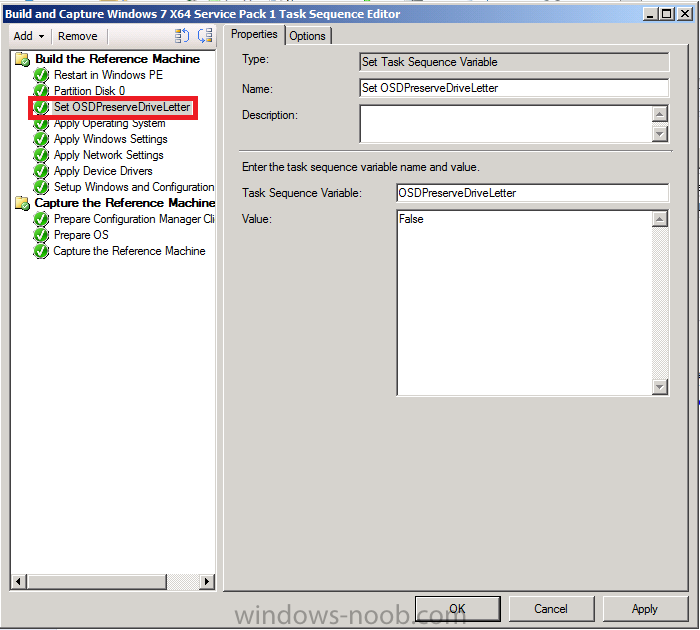Click the check icon for Setup Windows and Configuration

point(41,187)
